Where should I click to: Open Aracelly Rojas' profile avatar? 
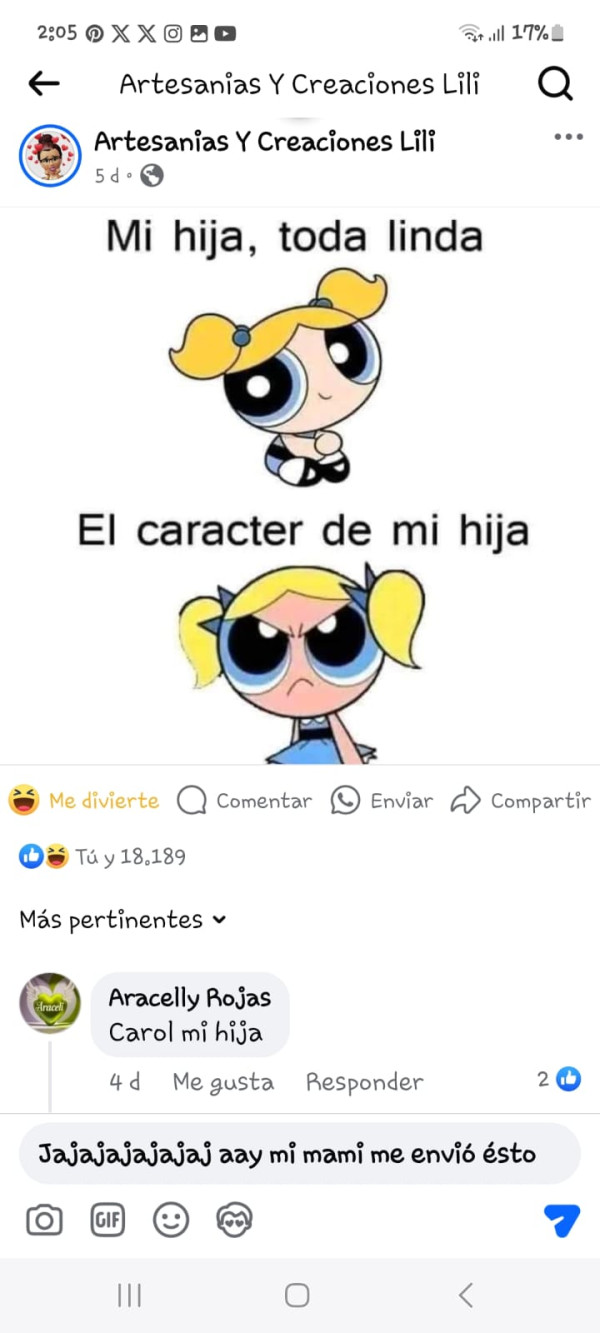point(50,1003)
